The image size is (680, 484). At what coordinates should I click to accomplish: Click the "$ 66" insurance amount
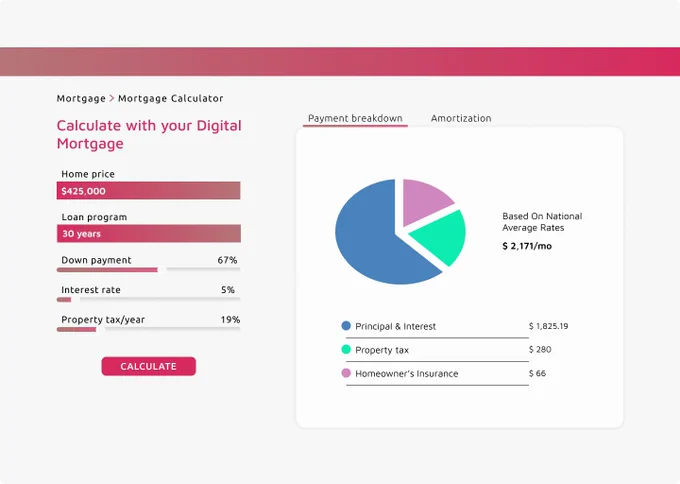pos(537,373)
